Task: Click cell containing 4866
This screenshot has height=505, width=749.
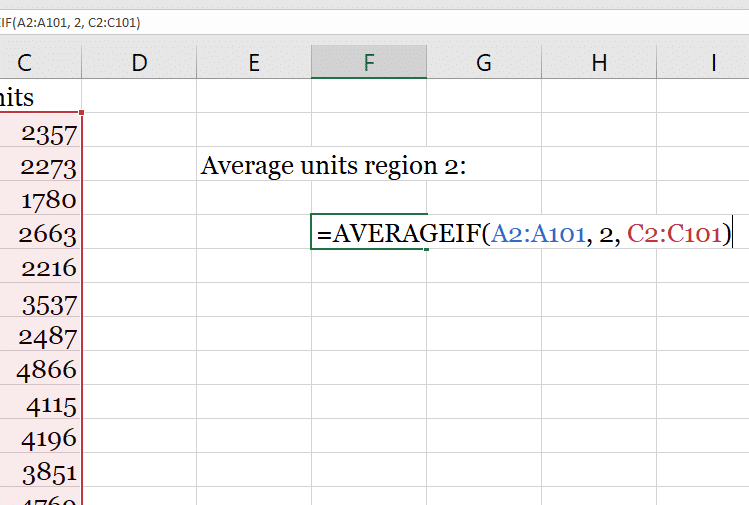Action: point(40,368)
